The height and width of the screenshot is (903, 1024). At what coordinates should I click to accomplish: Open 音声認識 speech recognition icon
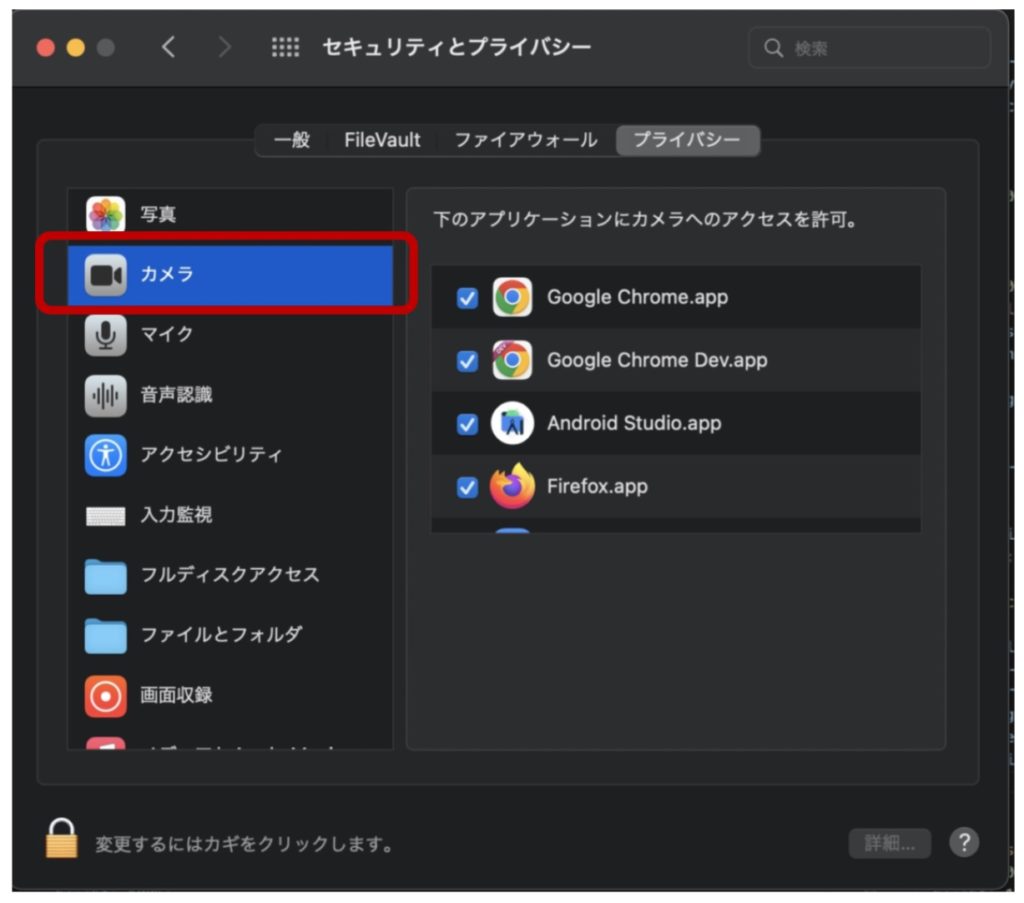click(x=106, y=395)
